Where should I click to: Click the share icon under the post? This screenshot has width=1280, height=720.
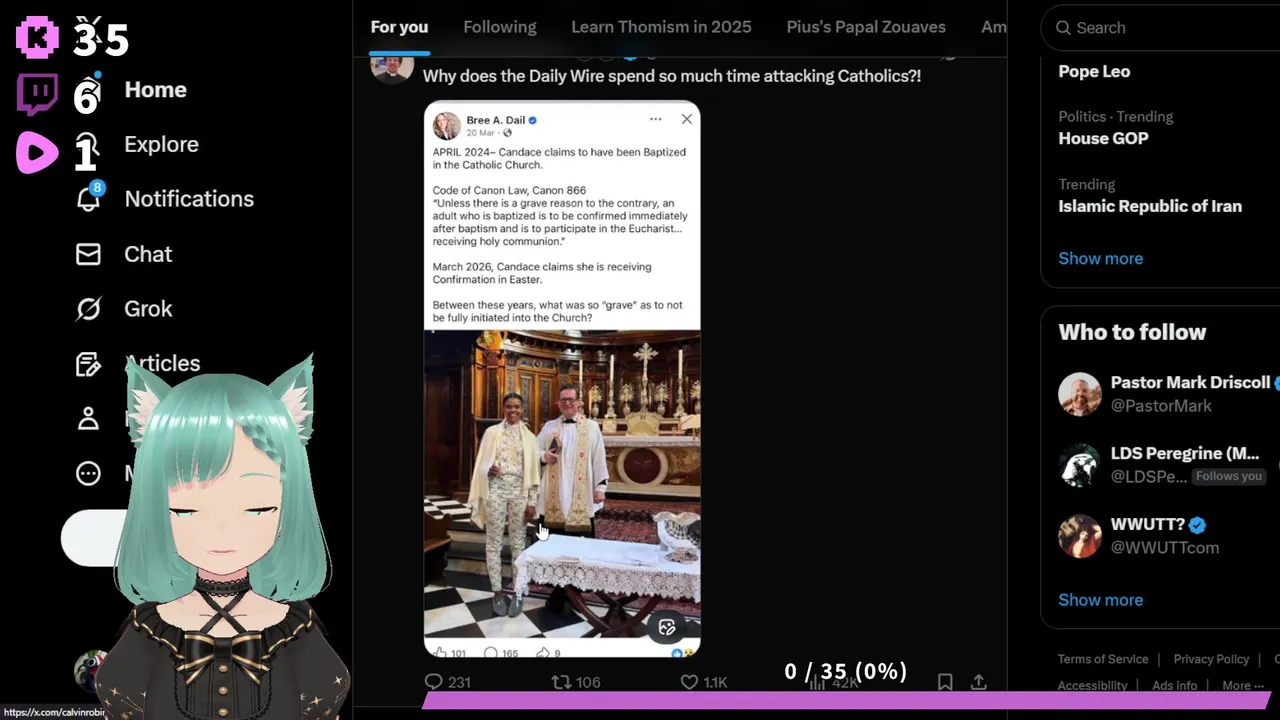coord(979,682)
